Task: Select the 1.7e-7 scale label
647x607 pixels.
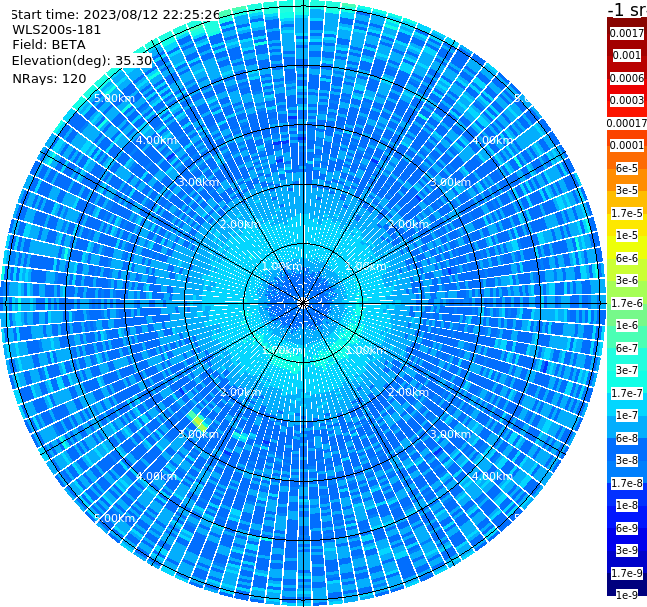Action: point(627,393)
